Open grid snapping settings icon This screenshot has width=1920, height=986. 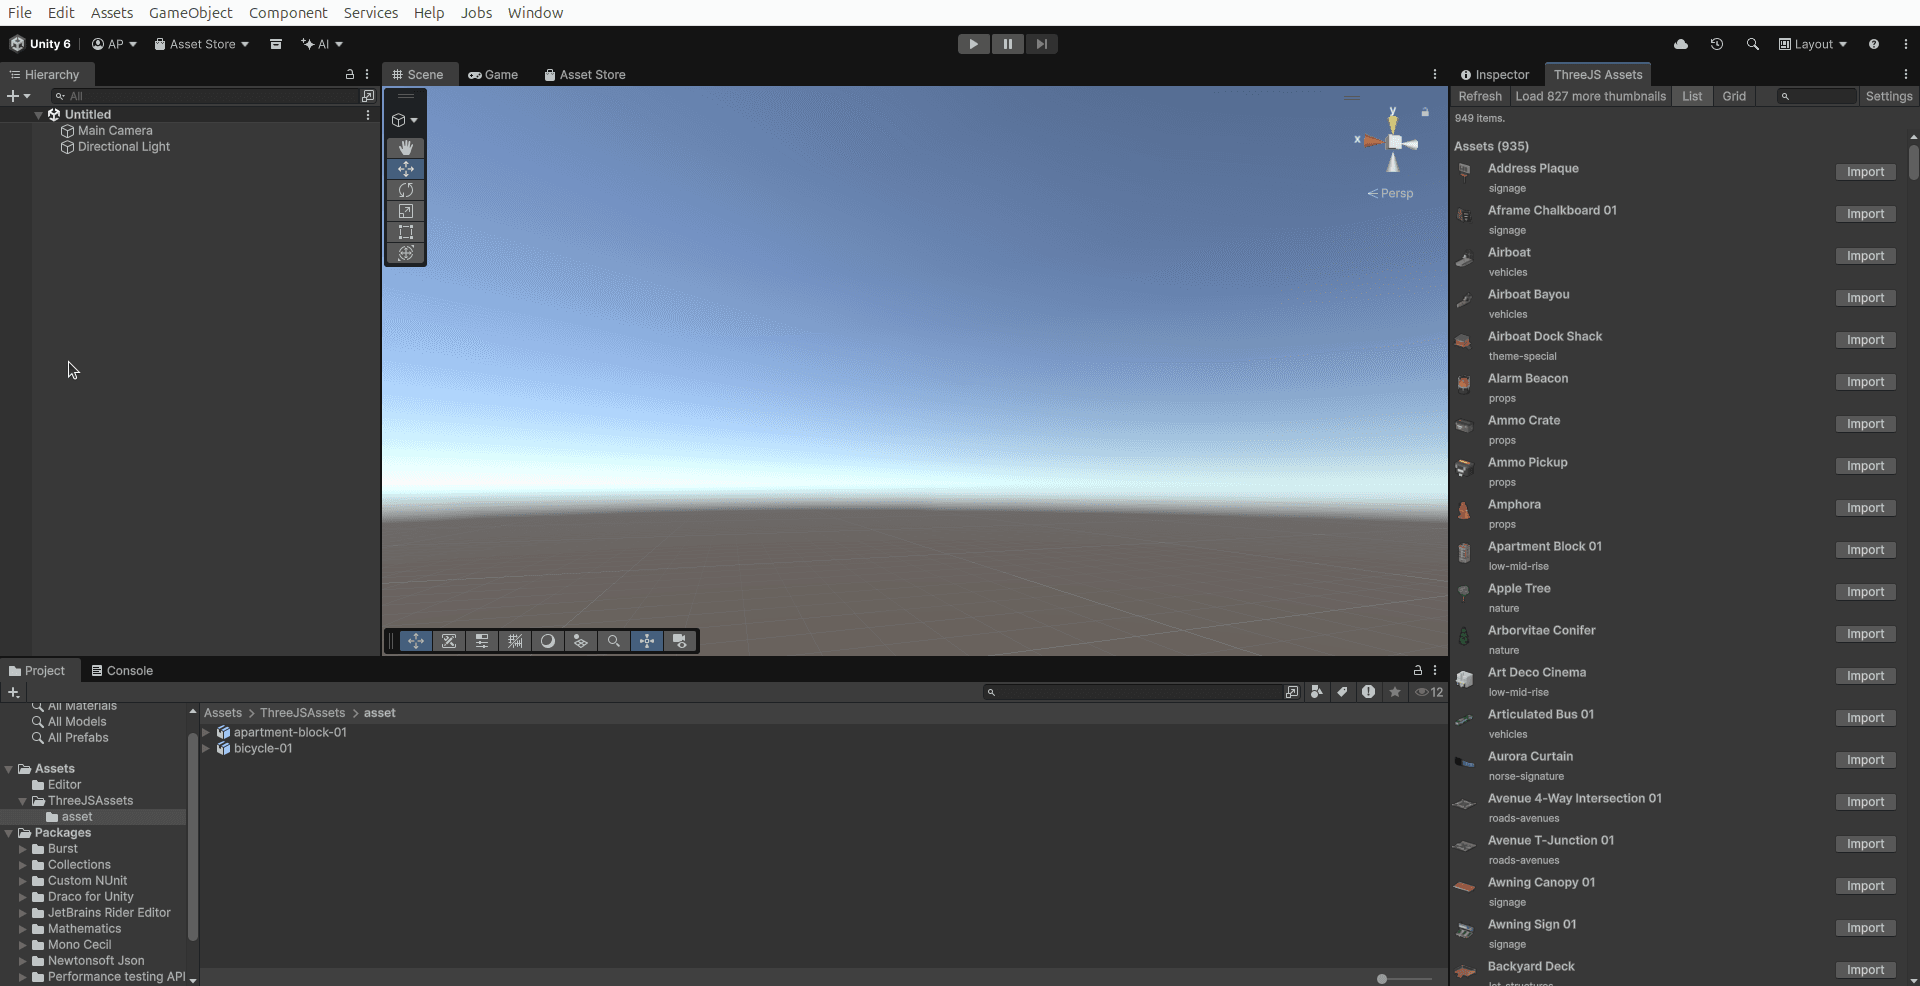[515, 641]
